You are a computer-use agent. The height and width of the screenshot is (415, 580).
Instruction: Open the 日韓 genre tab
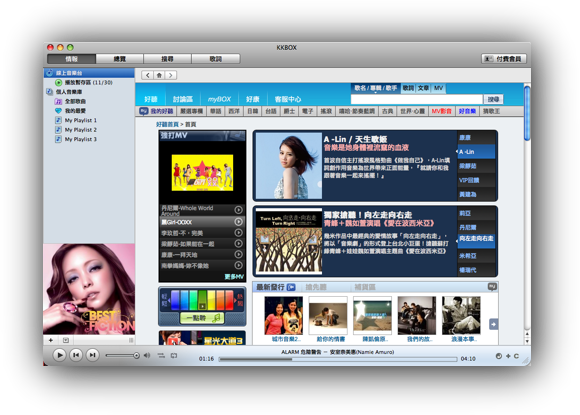(253, 111)
